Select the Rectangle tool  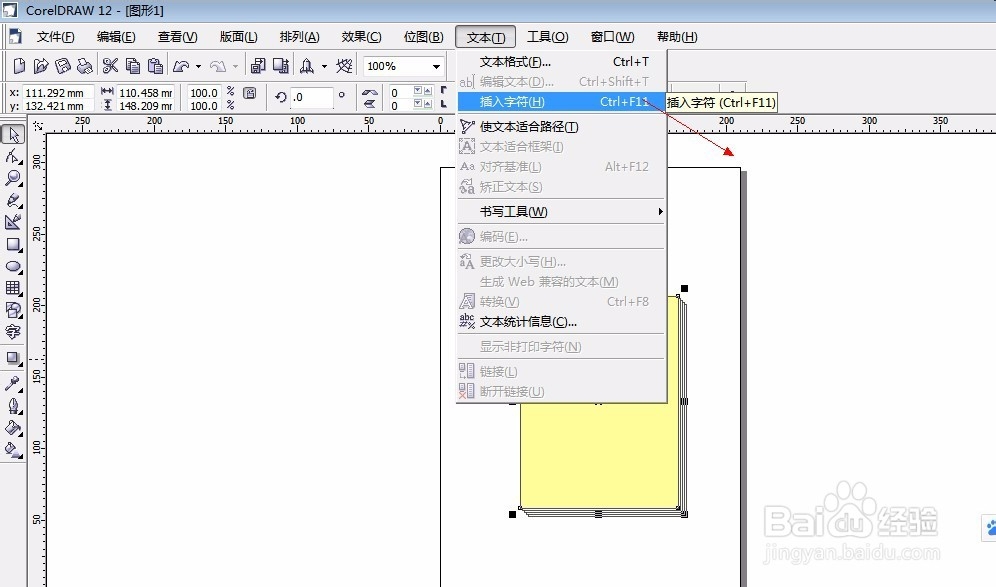click(13, 245)
